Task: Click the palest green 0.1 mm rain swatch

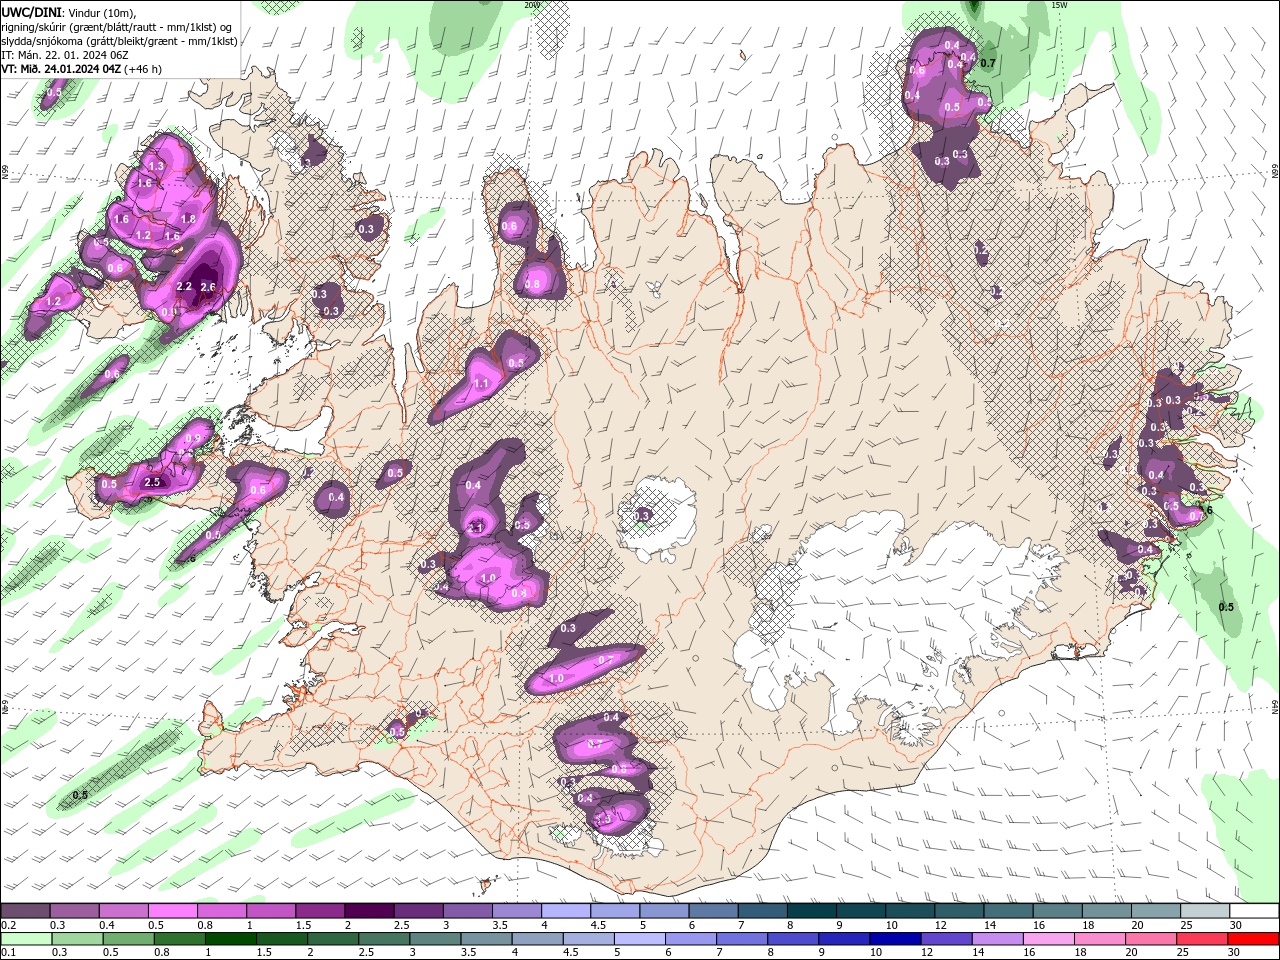Action: click(x=26, y=938)
